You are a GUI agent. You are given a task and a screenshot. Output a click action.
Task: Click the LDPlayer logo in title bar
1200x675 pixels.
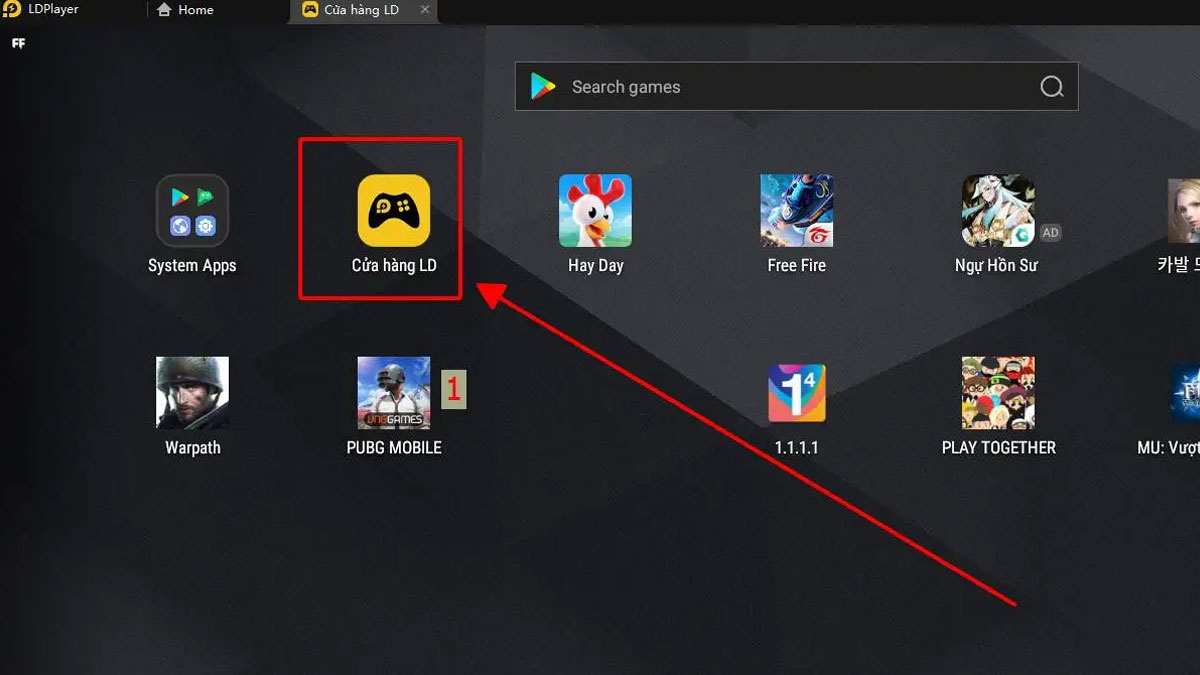pyautogui.click(x=12, y=10)
